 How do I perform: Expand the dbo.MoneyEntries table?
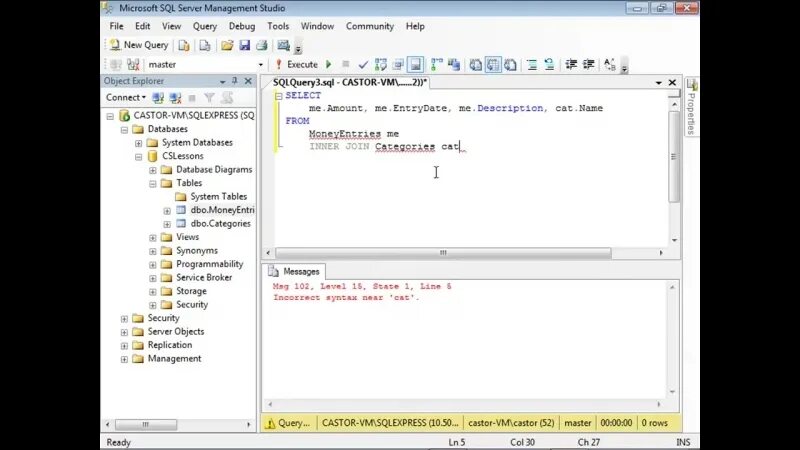(x=167, y=211)
